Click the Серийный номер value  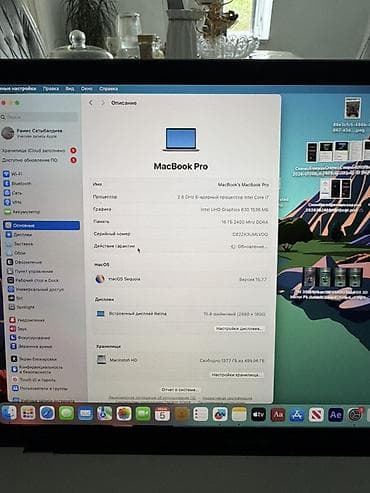click(x=250, y=234)
